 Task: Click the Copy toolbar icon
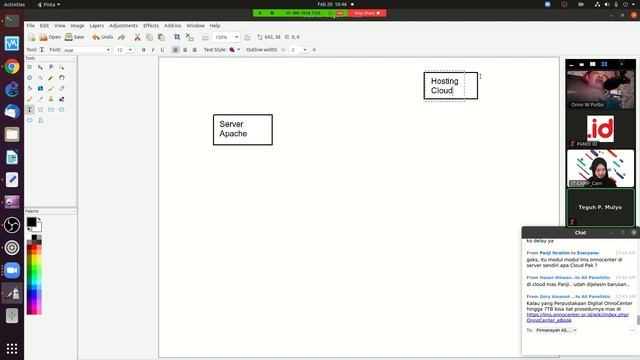click(149, 37)
